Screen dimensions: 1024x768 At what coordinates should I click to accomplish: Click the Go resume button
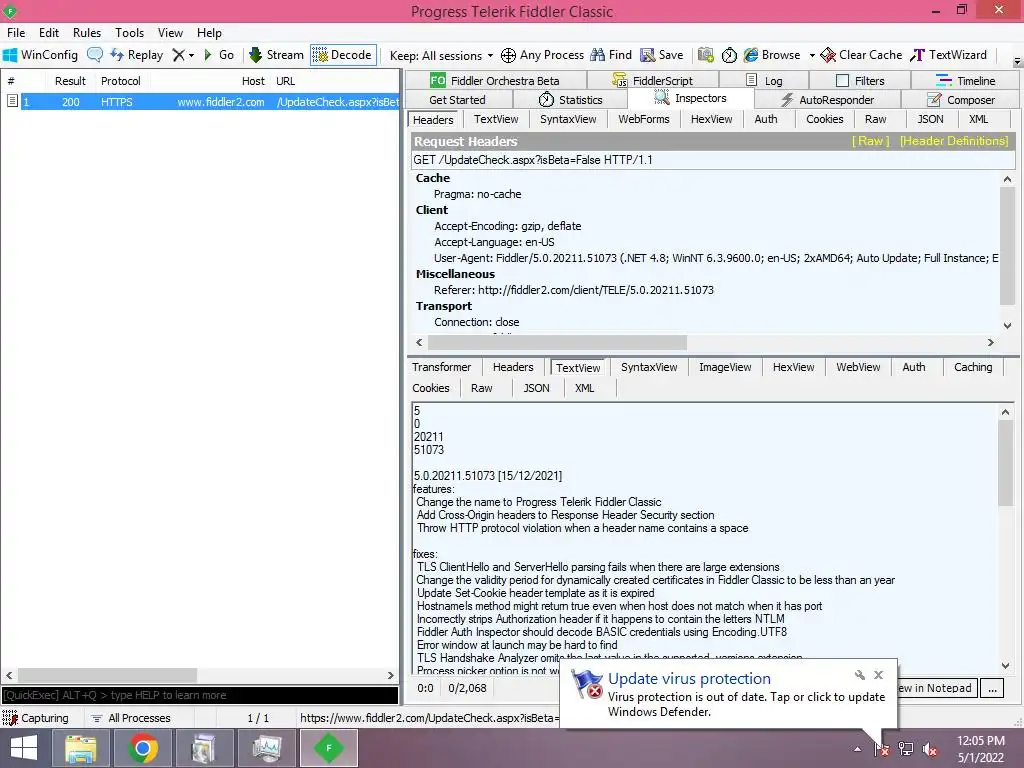[x=219, y=55]
